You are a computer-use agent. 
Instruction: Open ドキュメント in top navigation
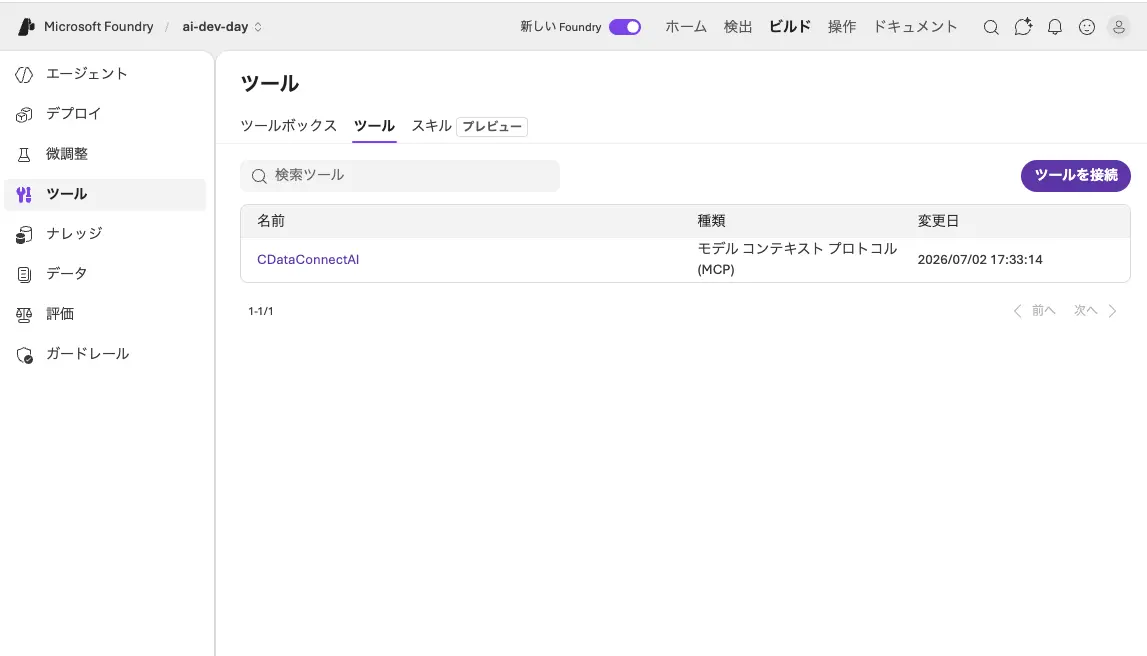tap(915, 27)
